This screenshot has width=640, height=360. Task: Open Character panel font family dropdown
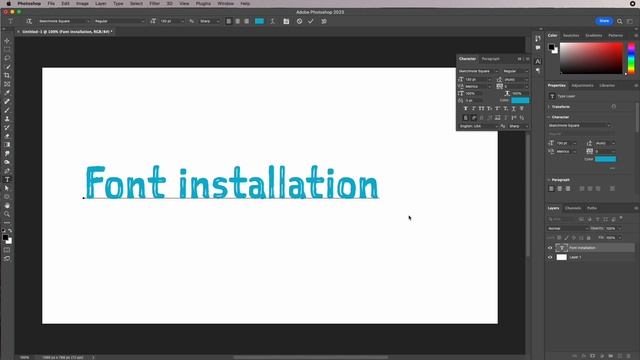coord(478,71)
